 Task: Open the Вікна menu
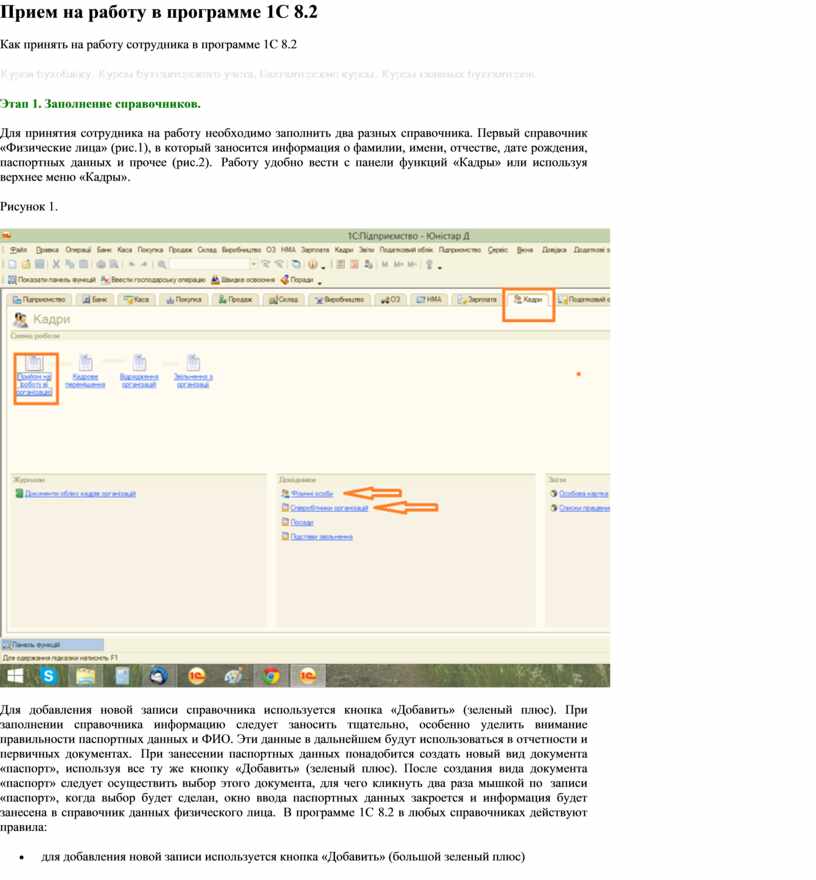525,250
